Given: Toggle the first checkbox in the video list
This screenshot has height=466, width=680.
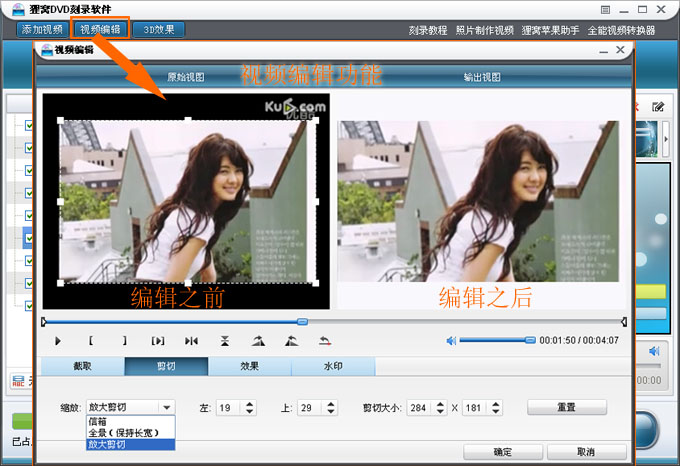Looking at the screenshot, I should coord(29,125).
